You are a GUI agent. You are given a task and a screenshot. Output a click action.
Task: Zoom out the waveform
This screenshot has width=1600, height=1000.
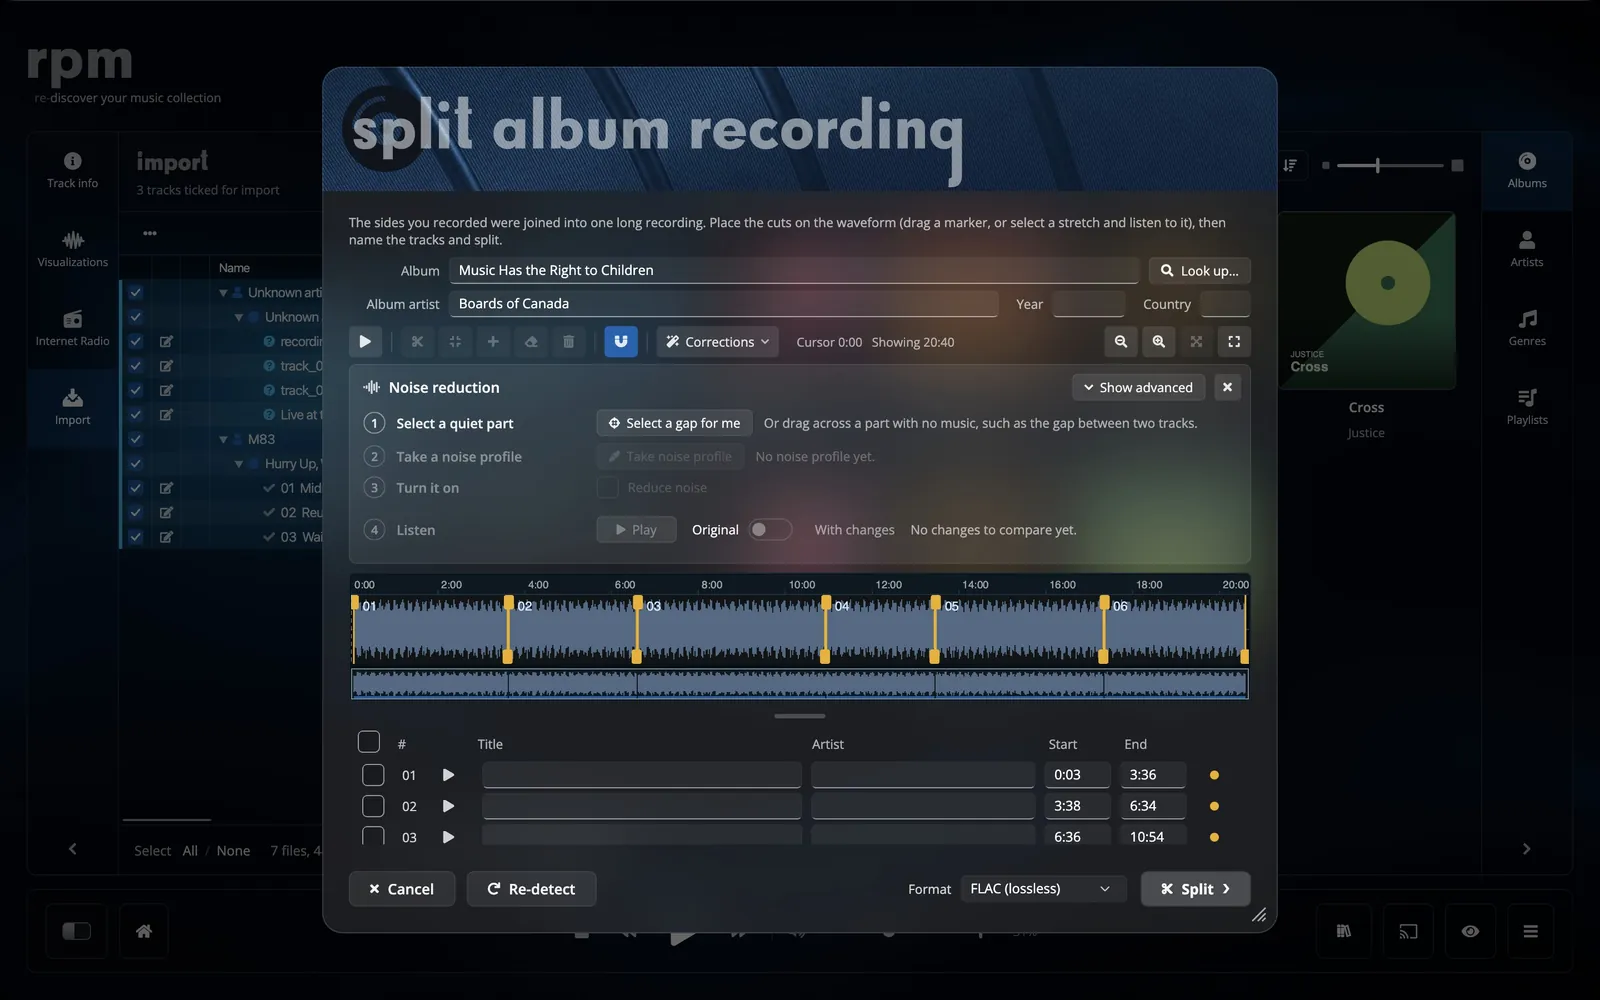(x=1121, y=341)
